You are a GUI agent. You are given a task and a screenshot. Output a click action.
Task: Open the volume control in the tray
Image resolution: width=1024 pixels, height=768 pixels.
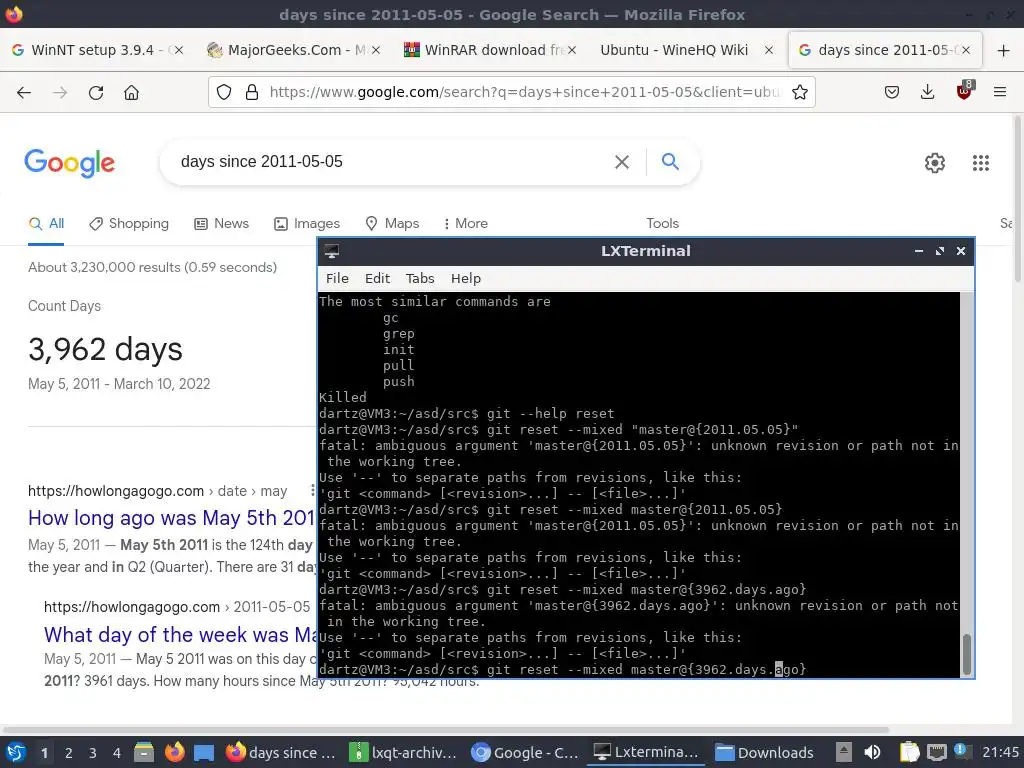pos(872,752)
